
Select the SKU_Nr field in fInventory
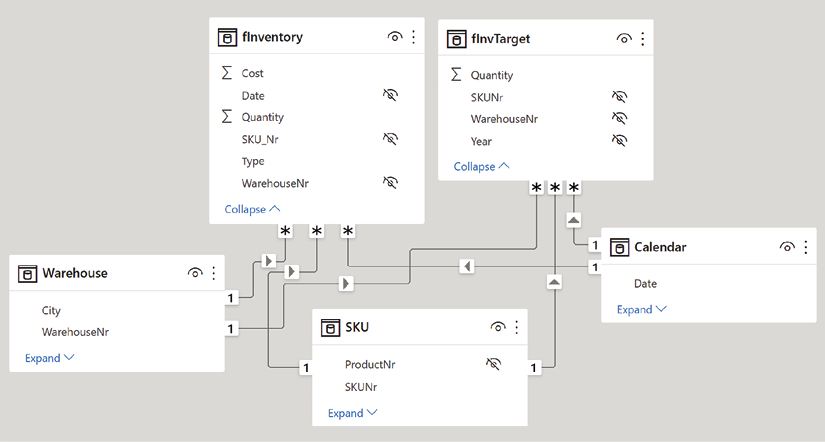(260, 139)
